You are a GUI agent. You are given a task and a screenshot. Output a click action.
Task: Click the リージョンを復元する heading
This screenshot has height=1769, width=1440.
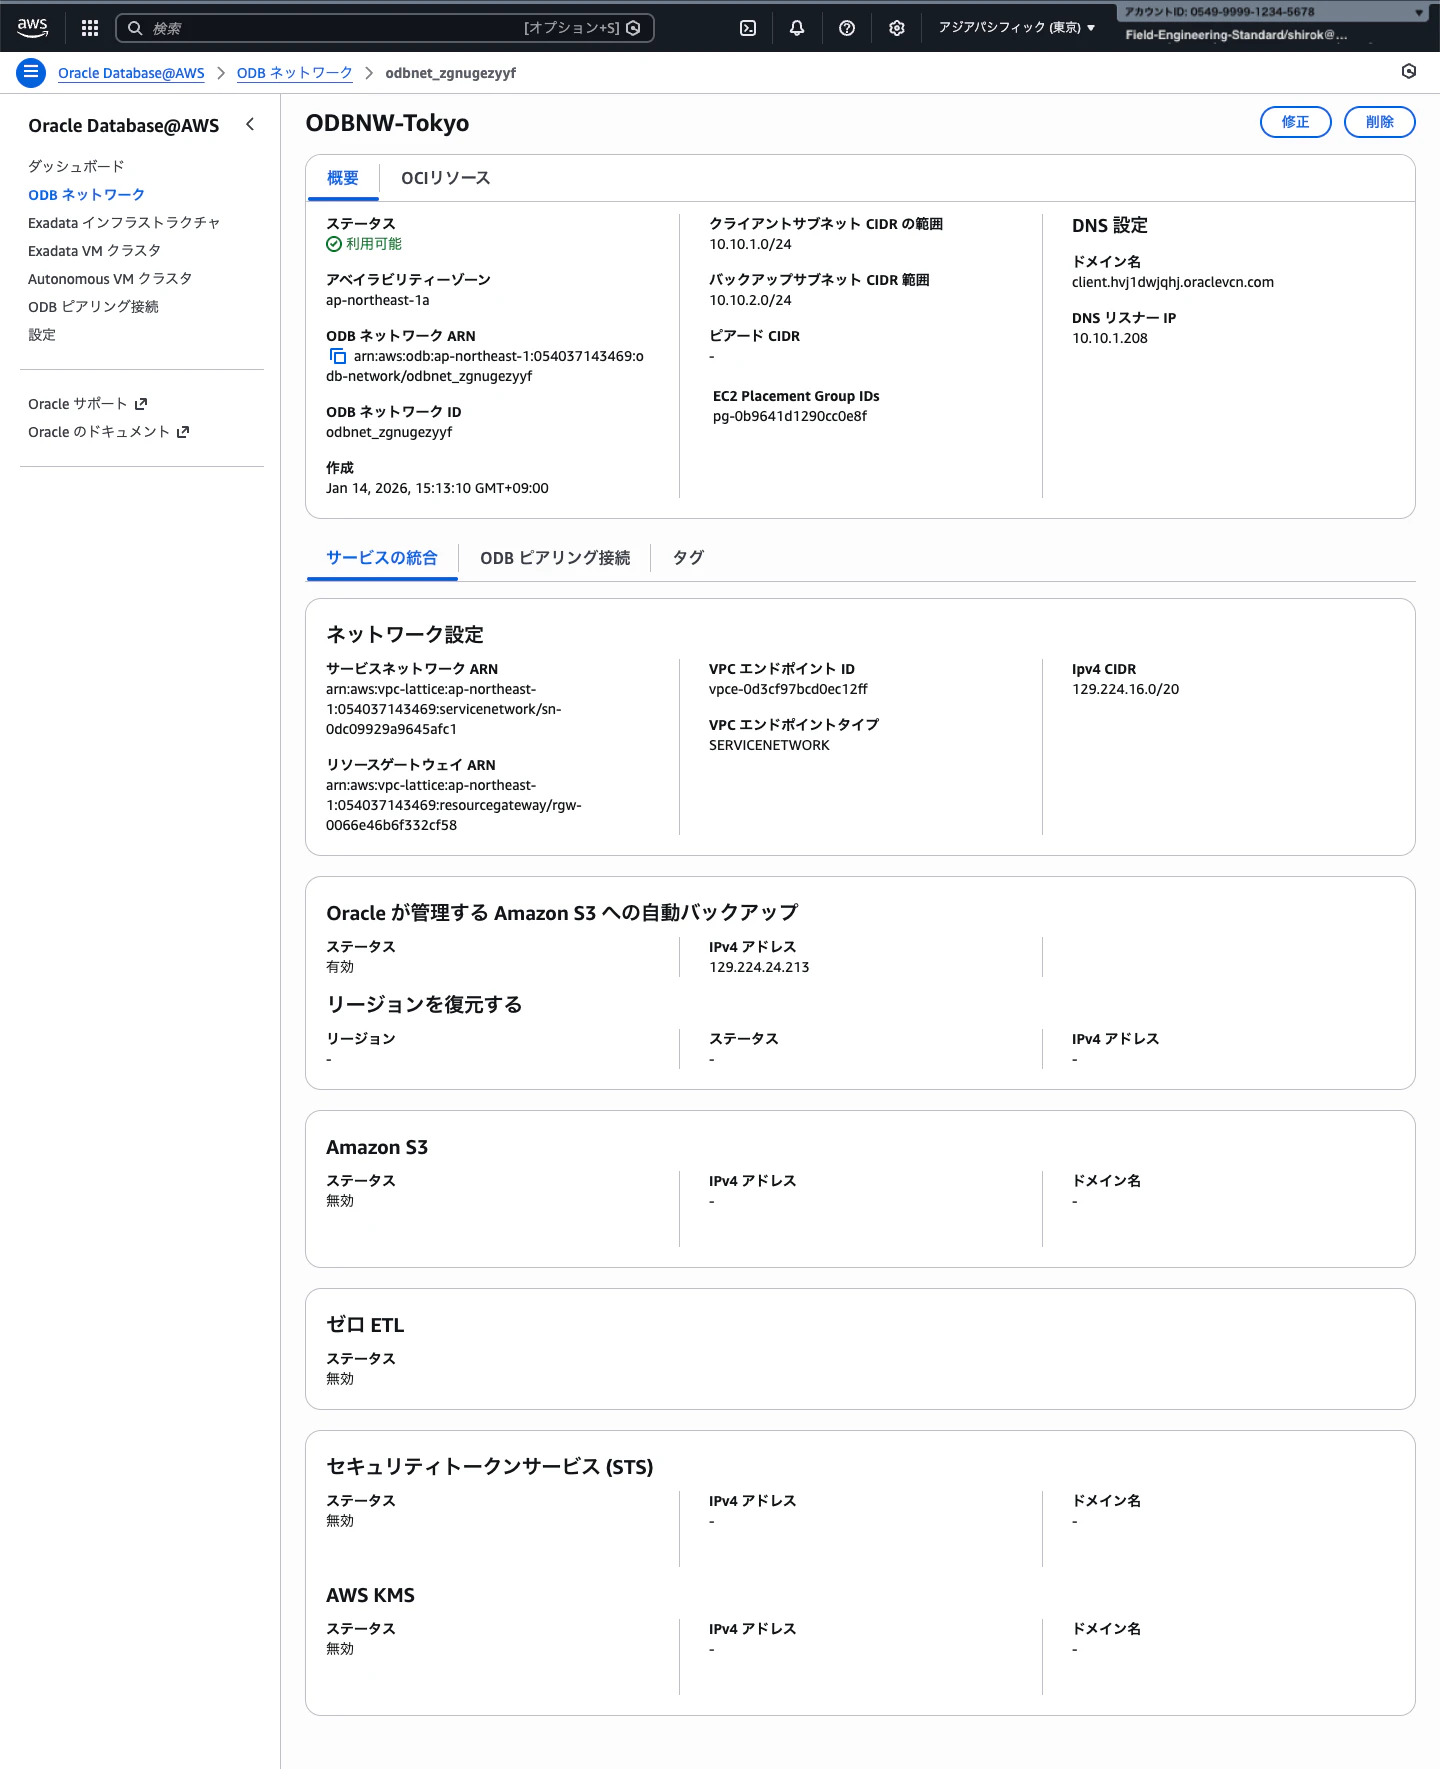[x=425, y=1004]
